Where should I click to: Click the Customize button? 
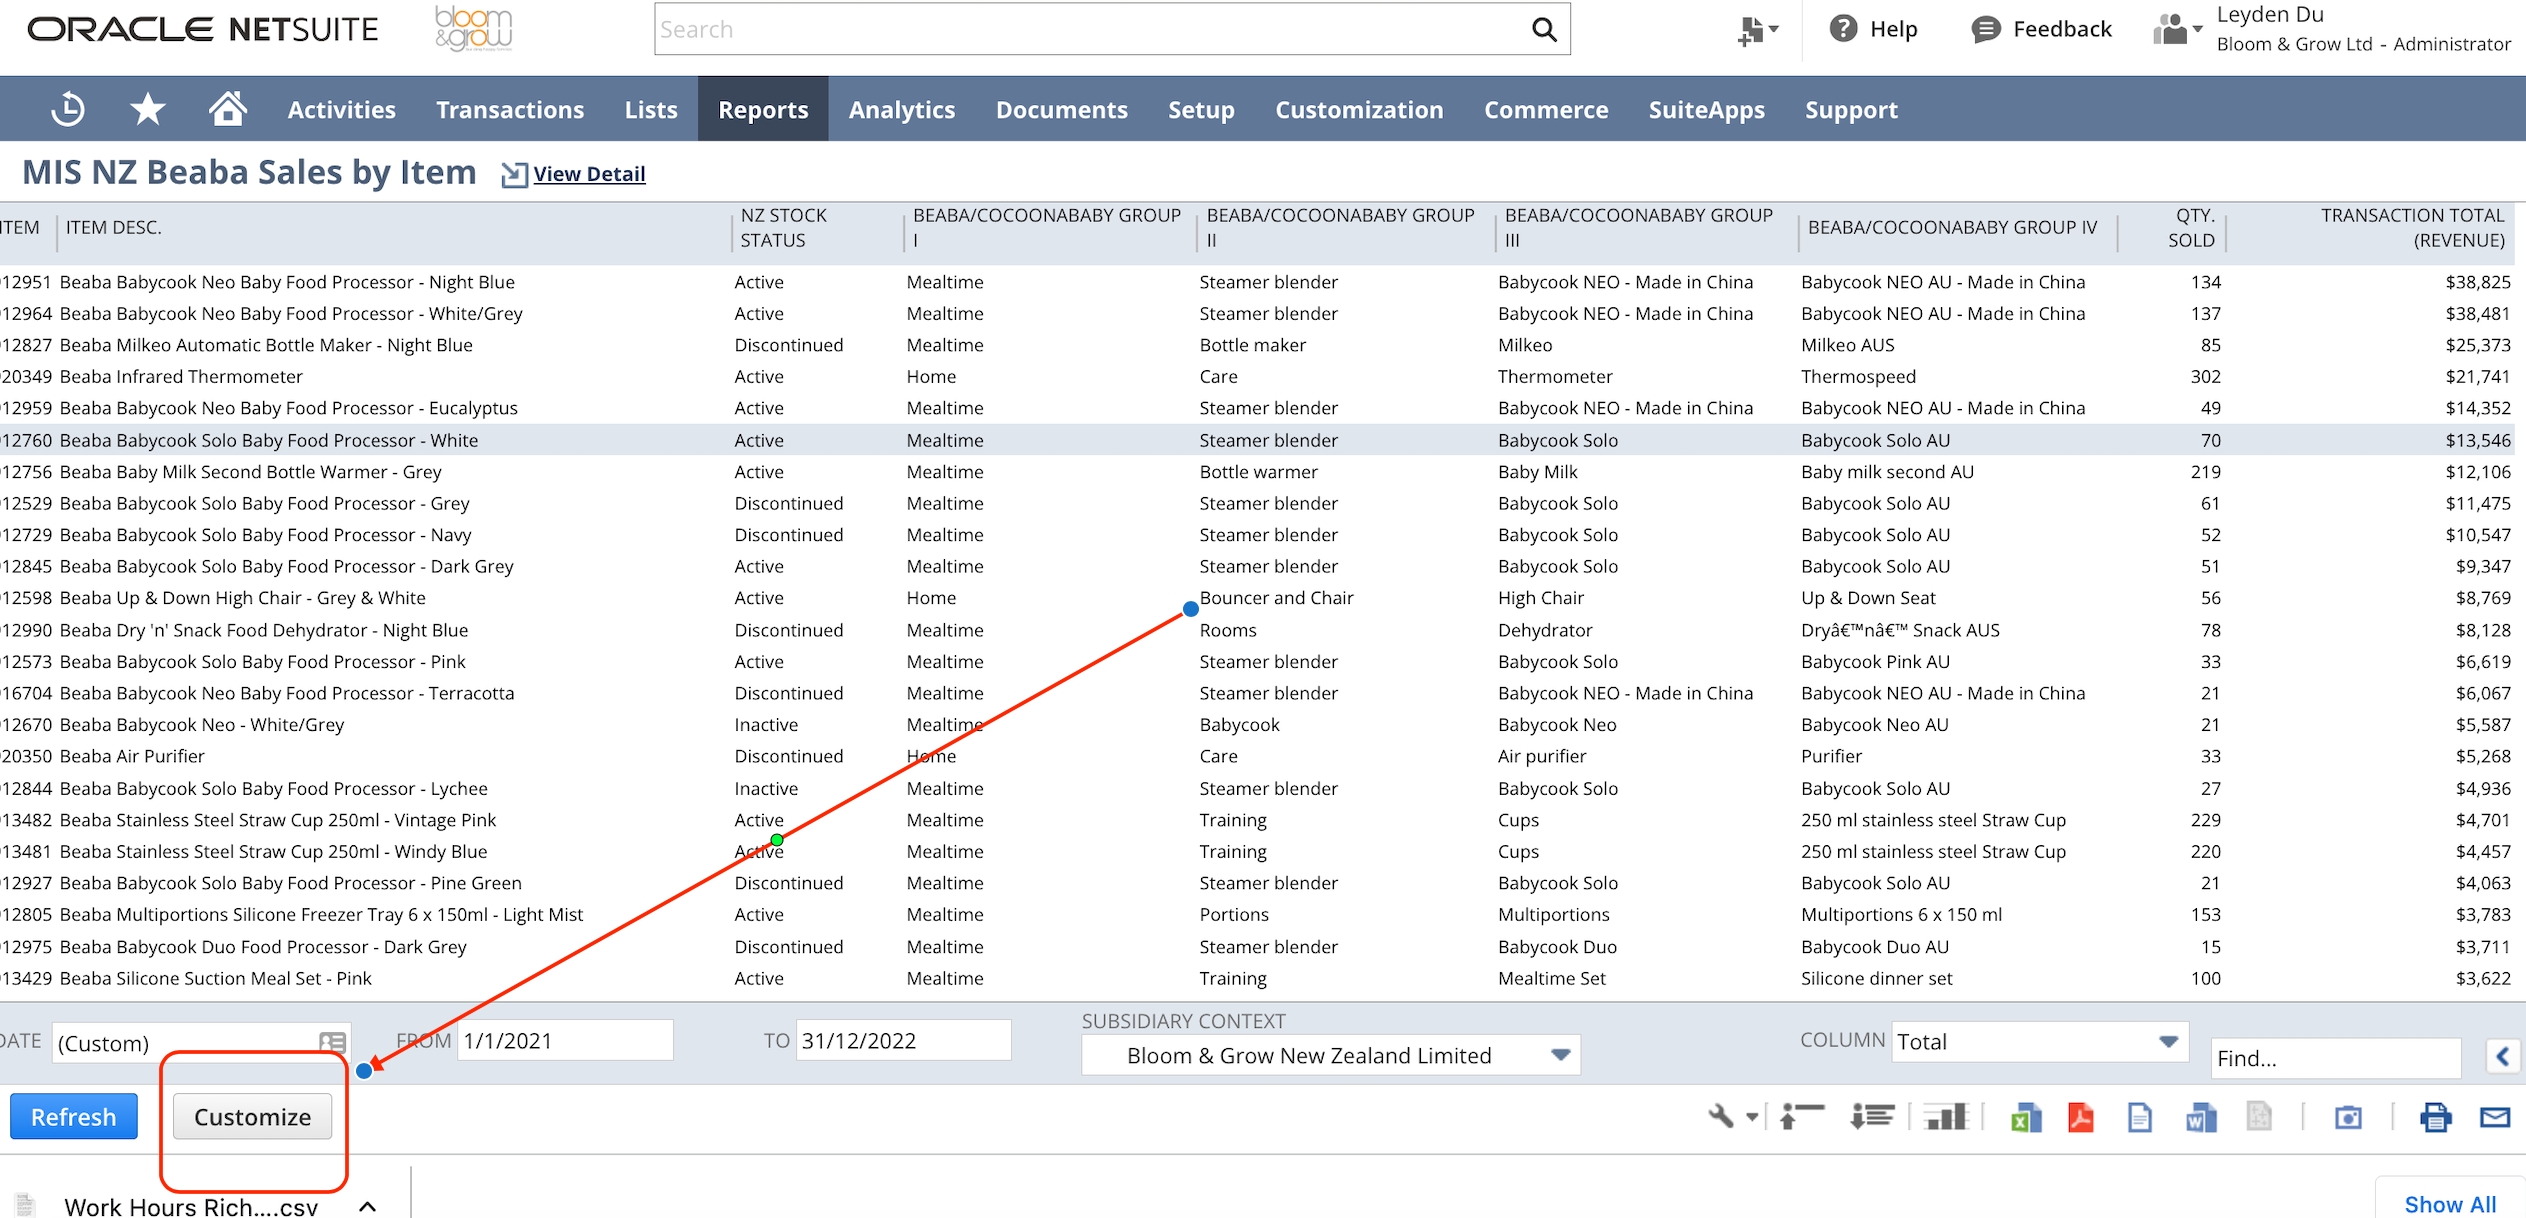coord(252,1116)
